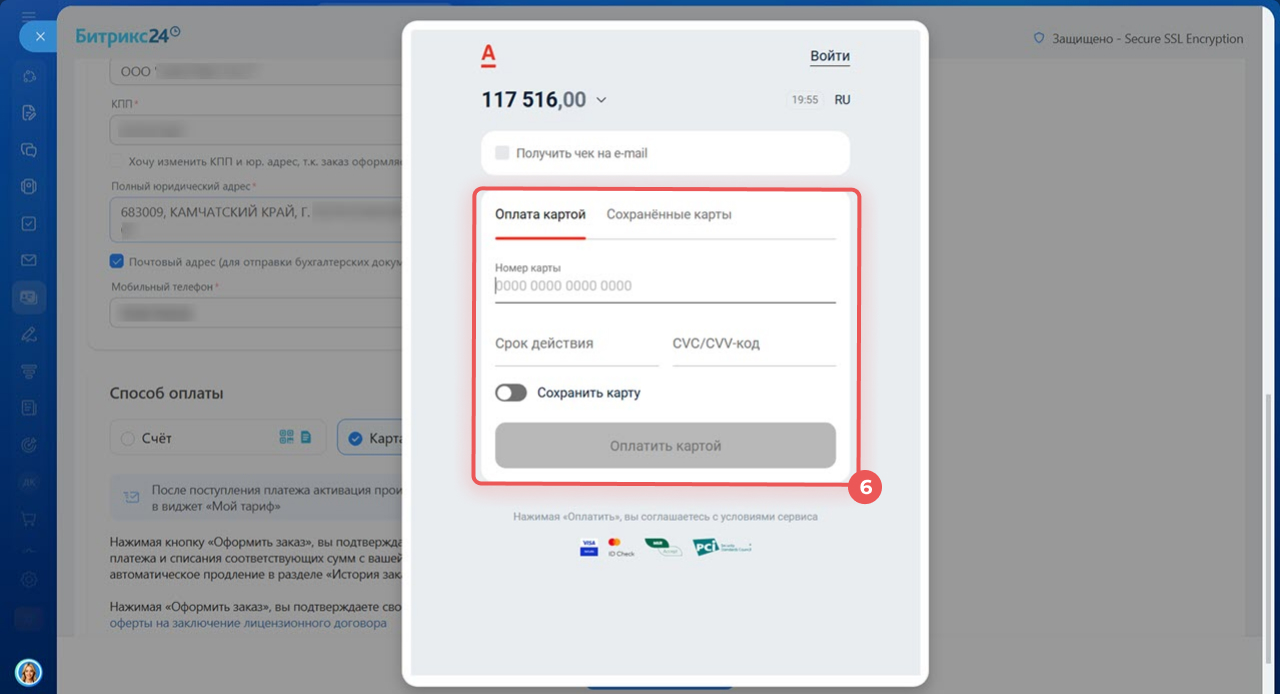Check the Получить чек на e-mail box
Viewport: 1280px width, 694px height.
502,153
